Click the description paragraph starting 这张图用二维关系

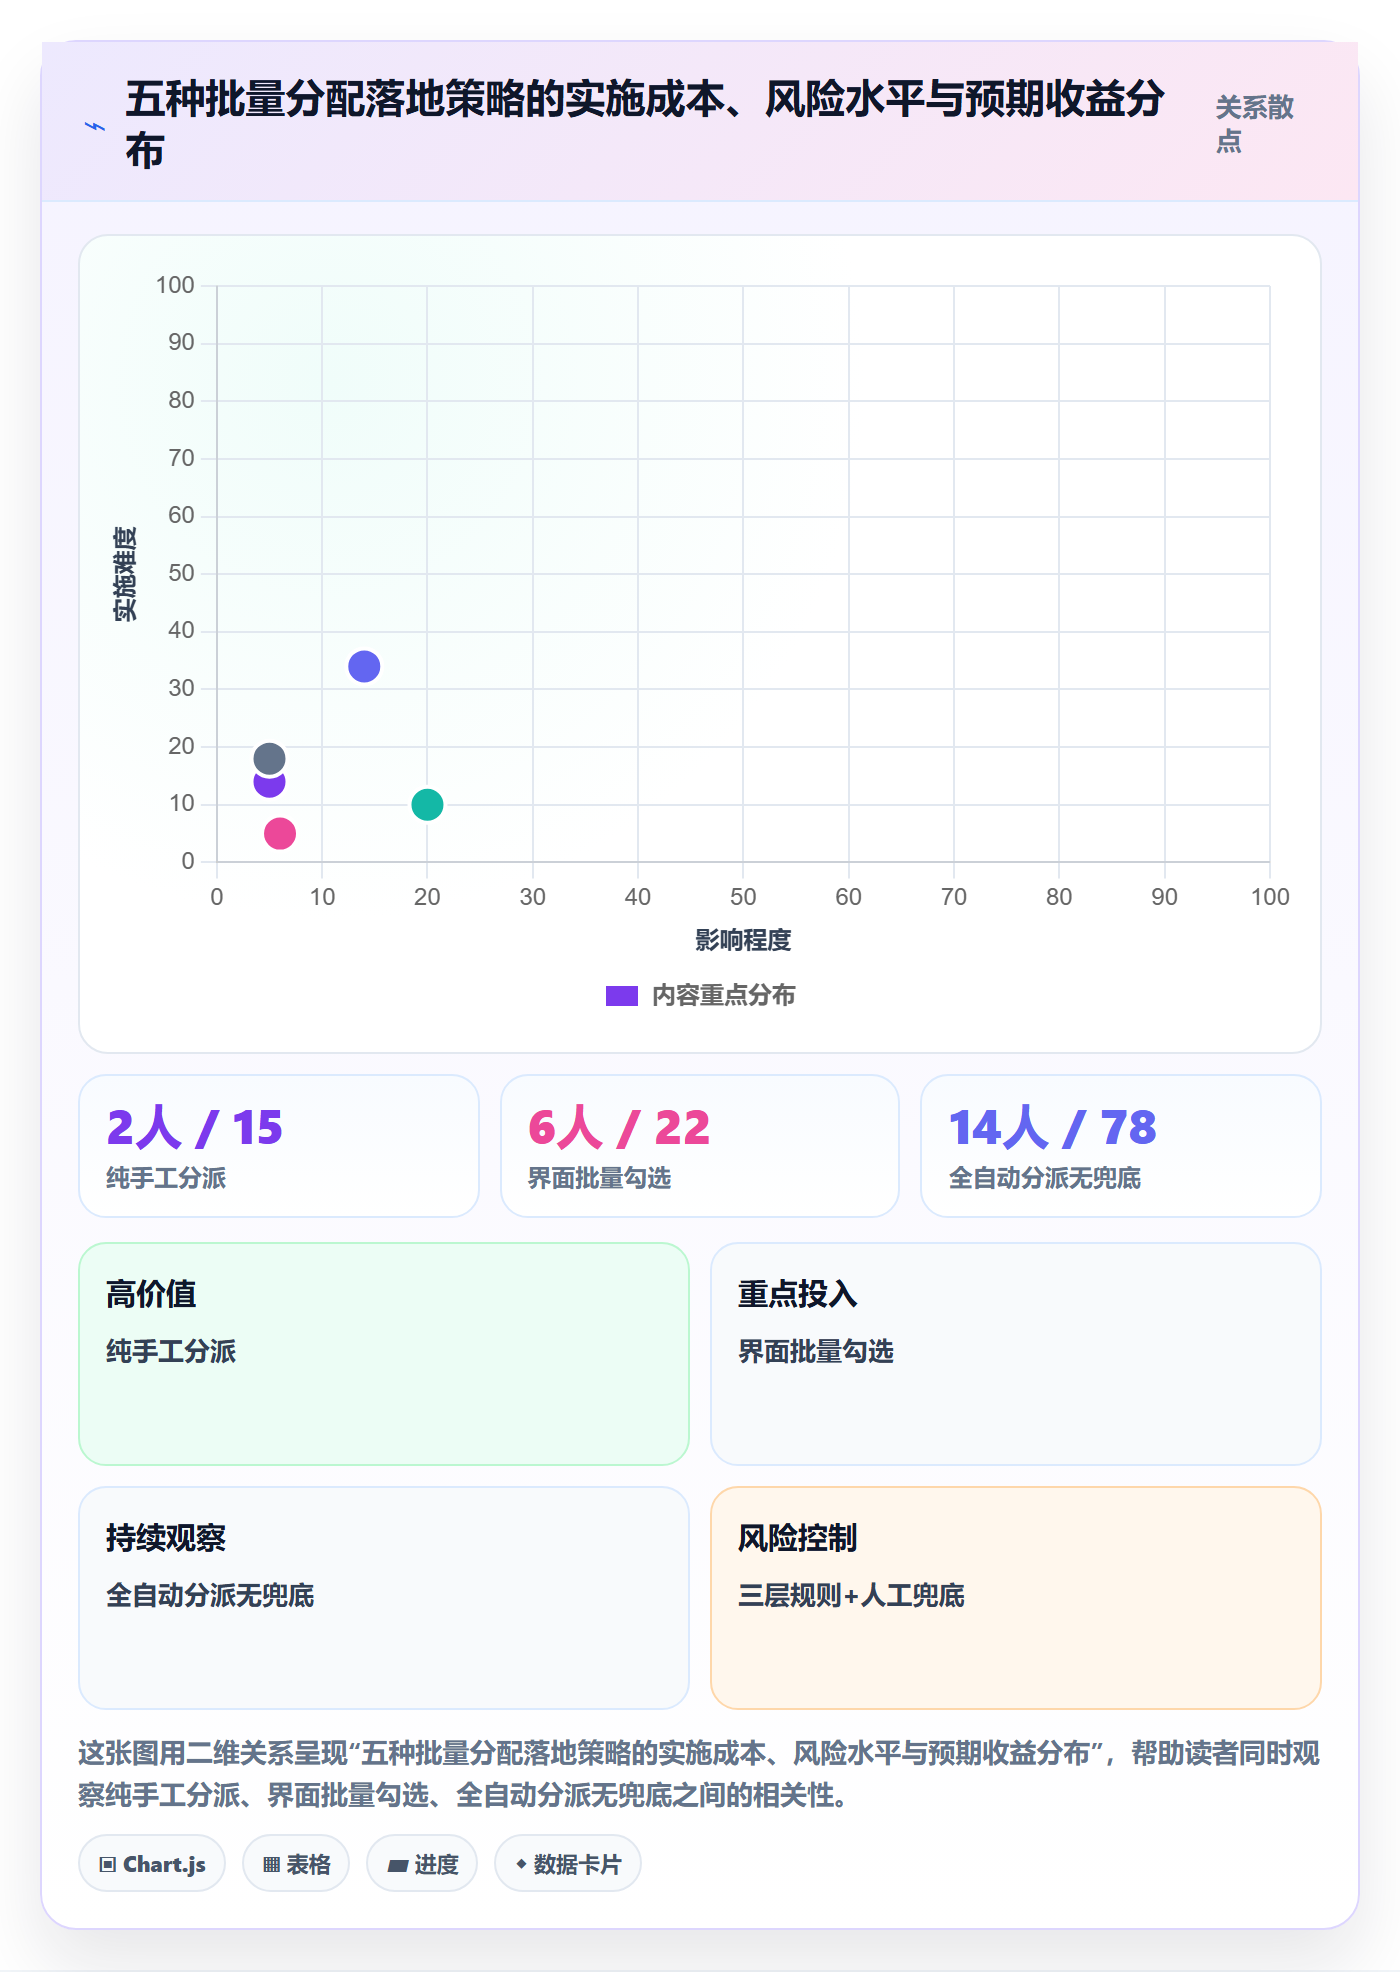pyautogui.click(x=699, y=1774)
